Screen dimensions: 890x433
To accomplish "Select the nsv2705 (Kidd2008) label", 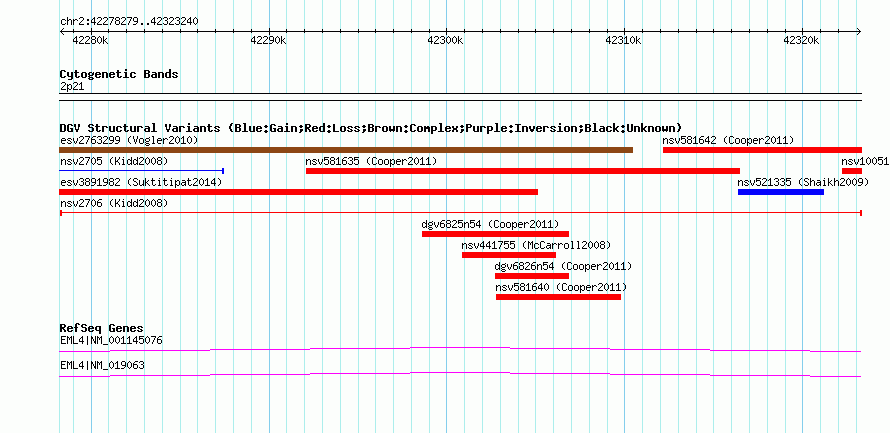I will click(x=114, y=161).
